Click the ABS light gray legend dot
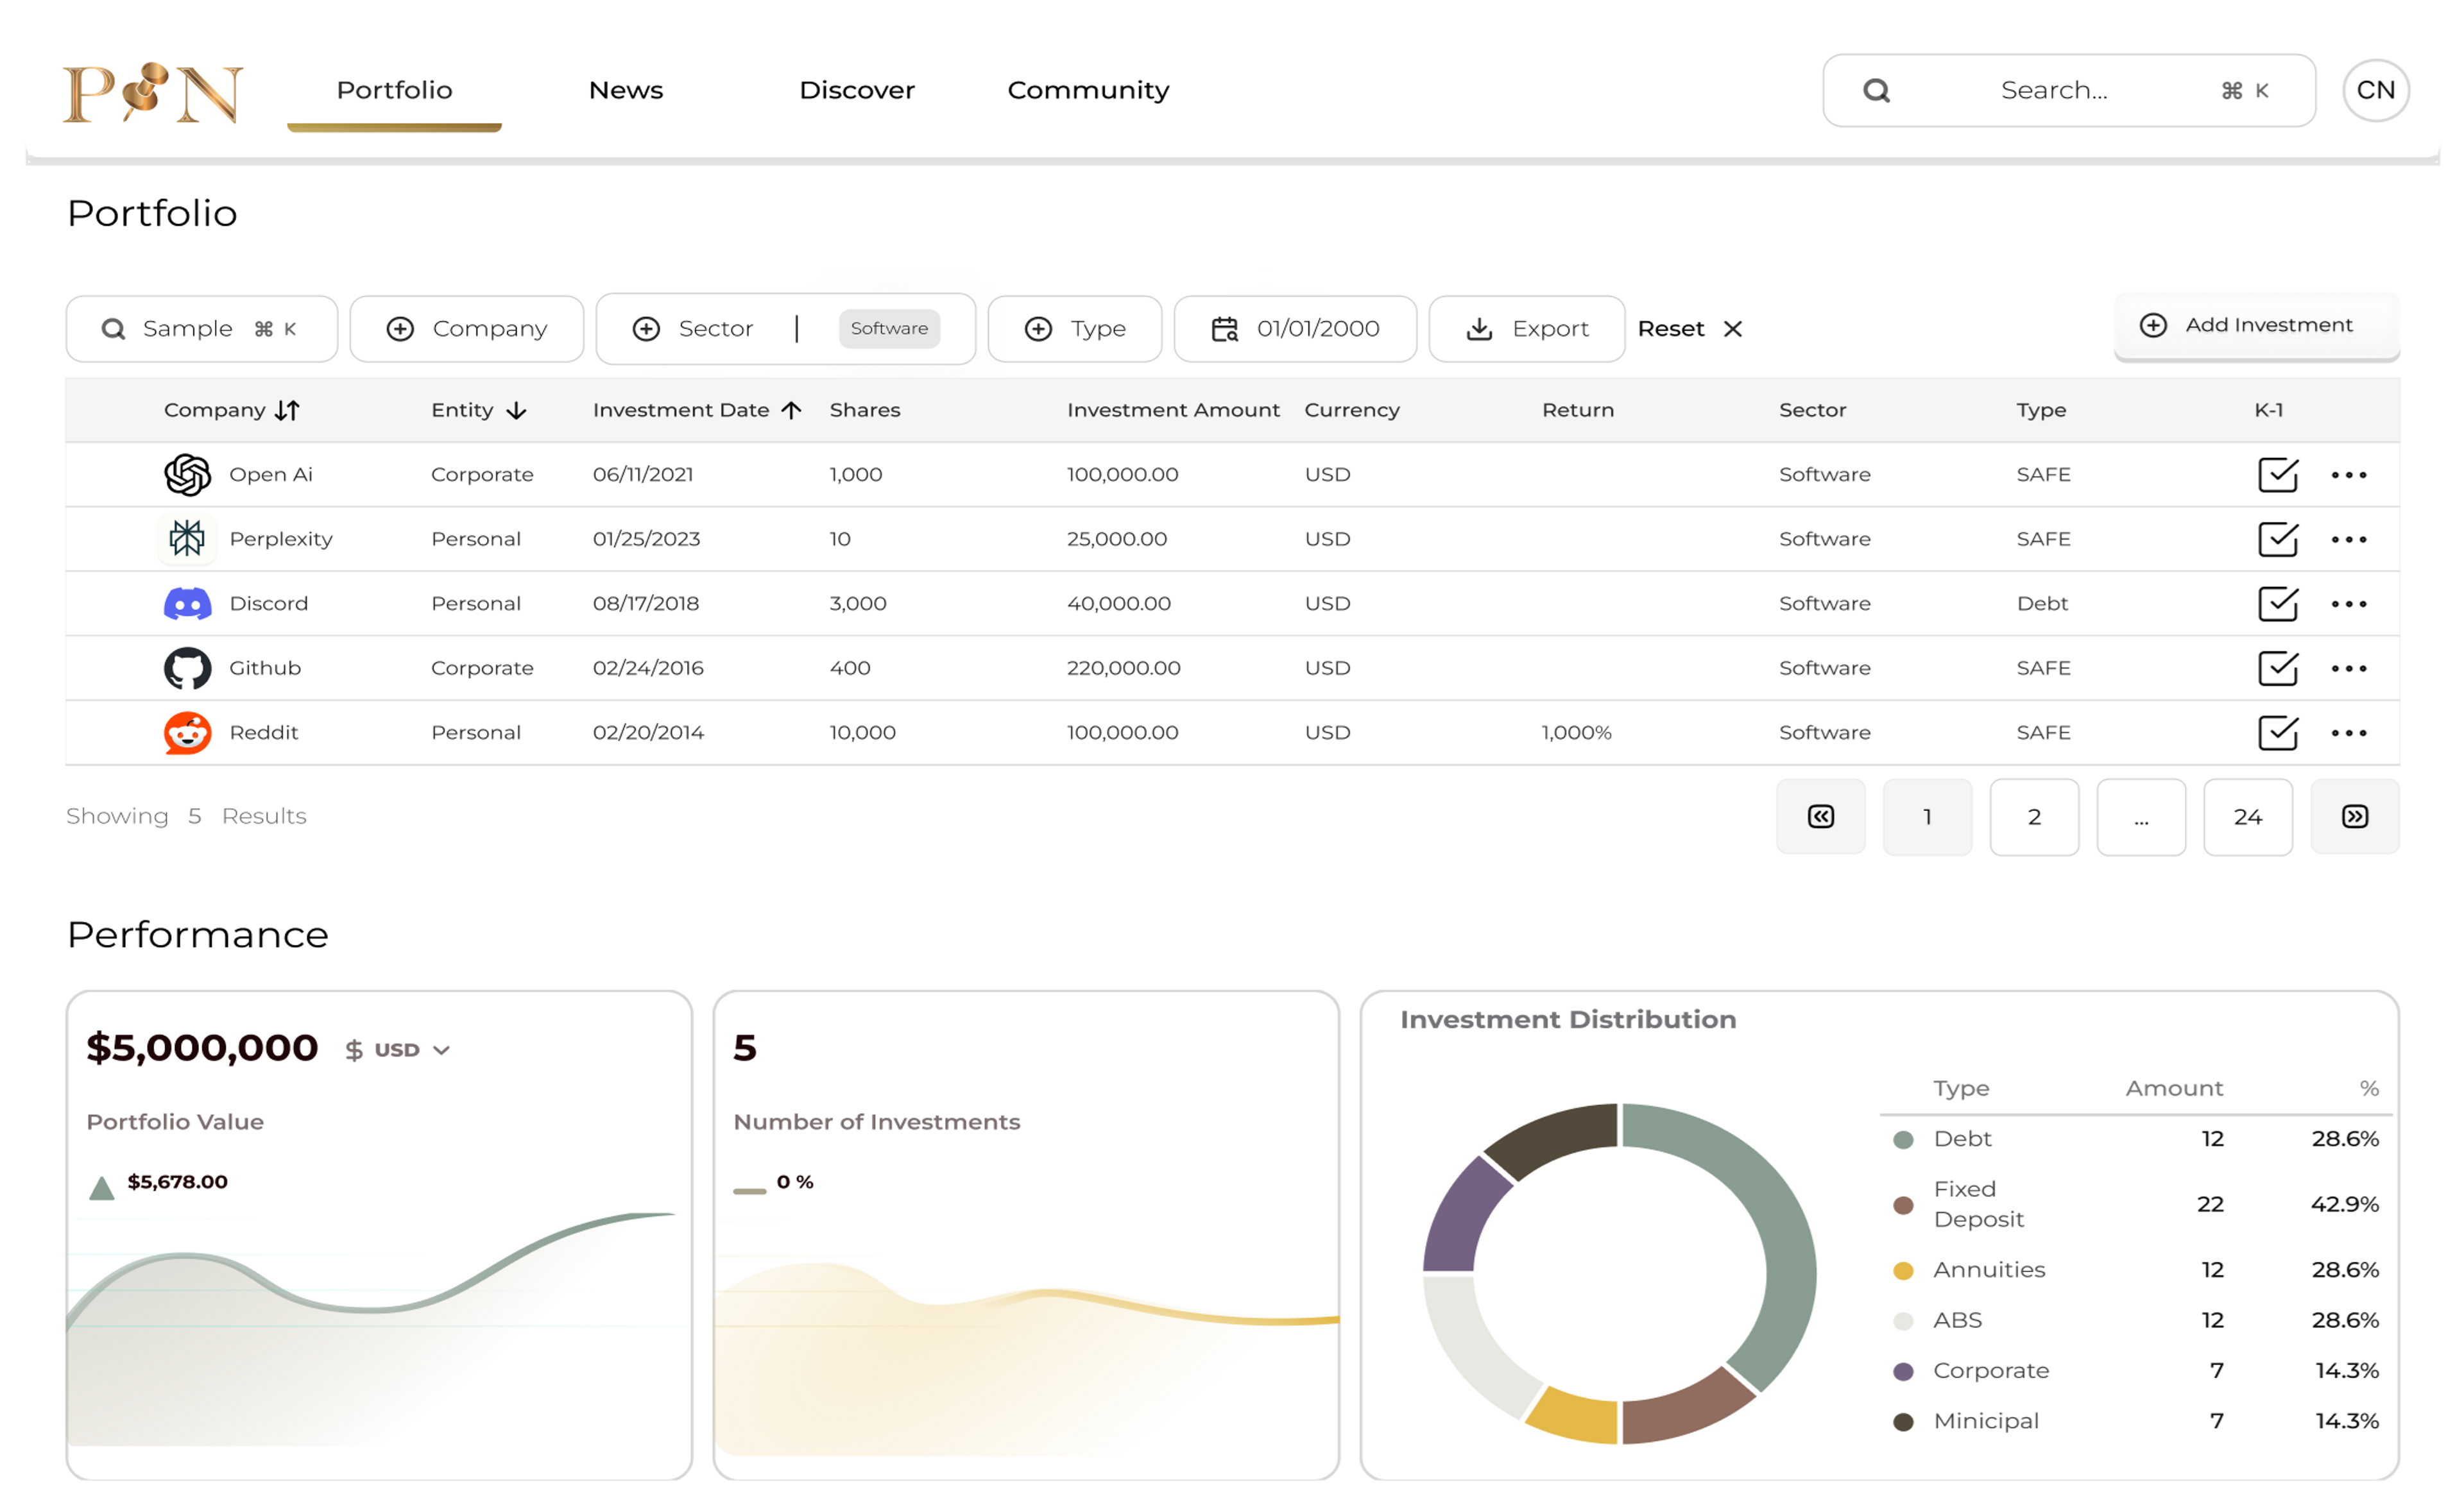Viewport: 2464px width, 1505px height. tap(1903, 1321)
